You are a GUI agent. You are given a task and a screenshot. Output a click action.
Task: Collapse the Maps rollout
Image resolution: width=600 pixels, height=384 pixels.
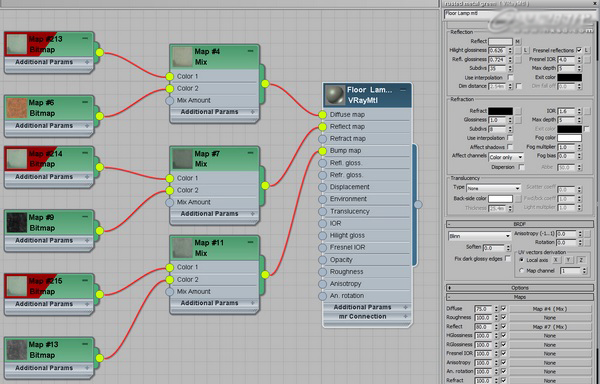pyautogui.click(x=519, y=297)
